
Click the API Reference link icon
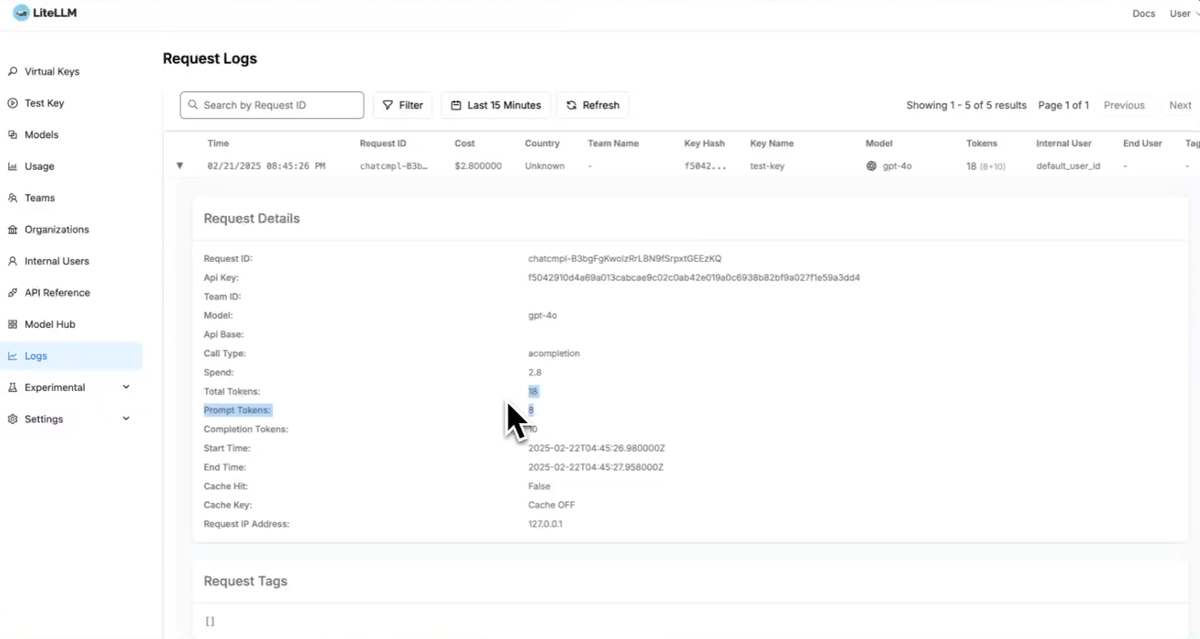(13, 293)
